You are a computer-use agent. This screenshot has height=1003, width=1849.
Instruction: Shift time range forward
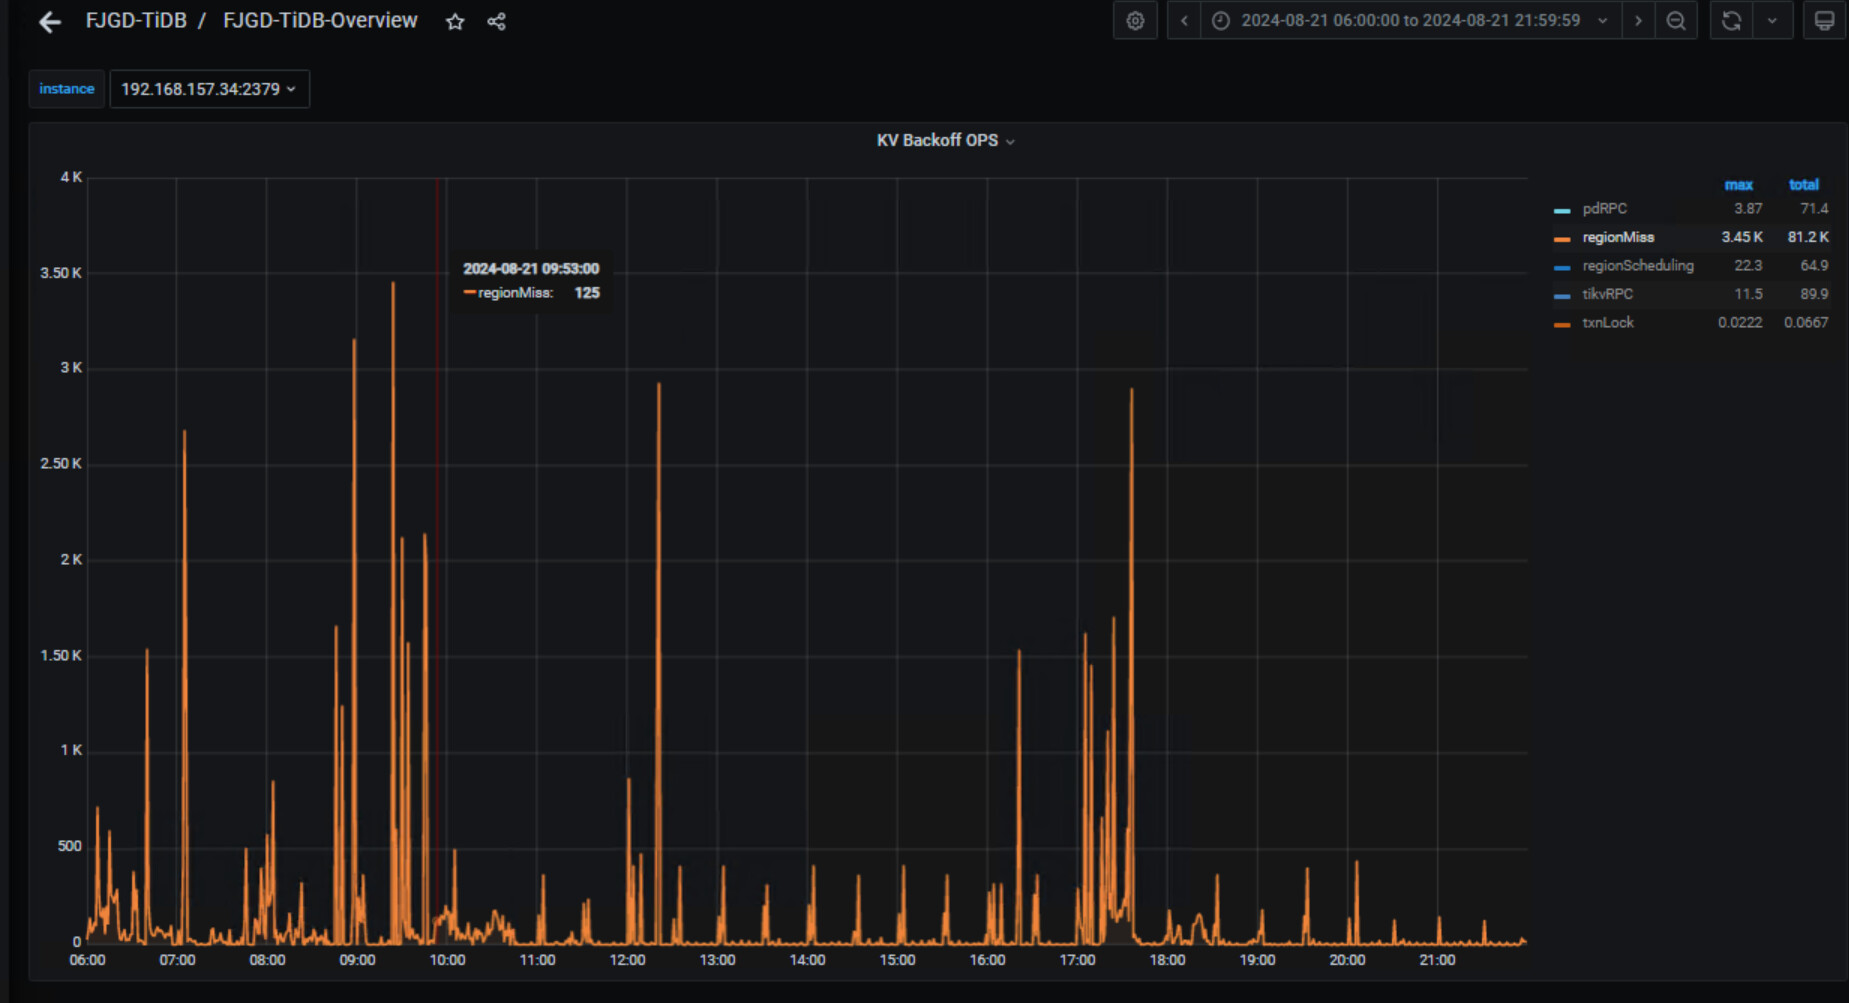coord(1638,21)
